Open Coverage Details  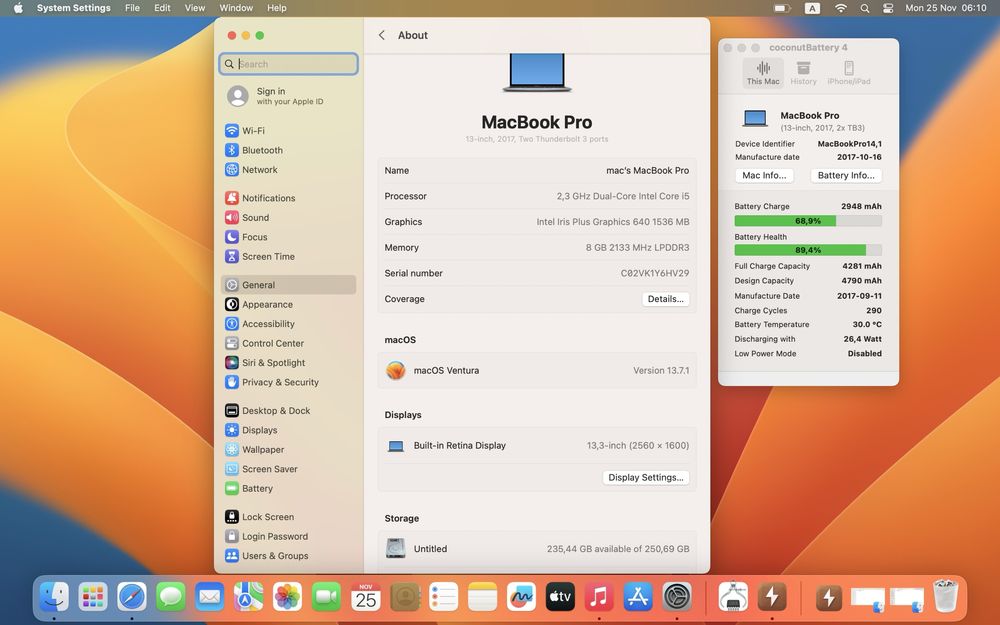coord(665,299)
